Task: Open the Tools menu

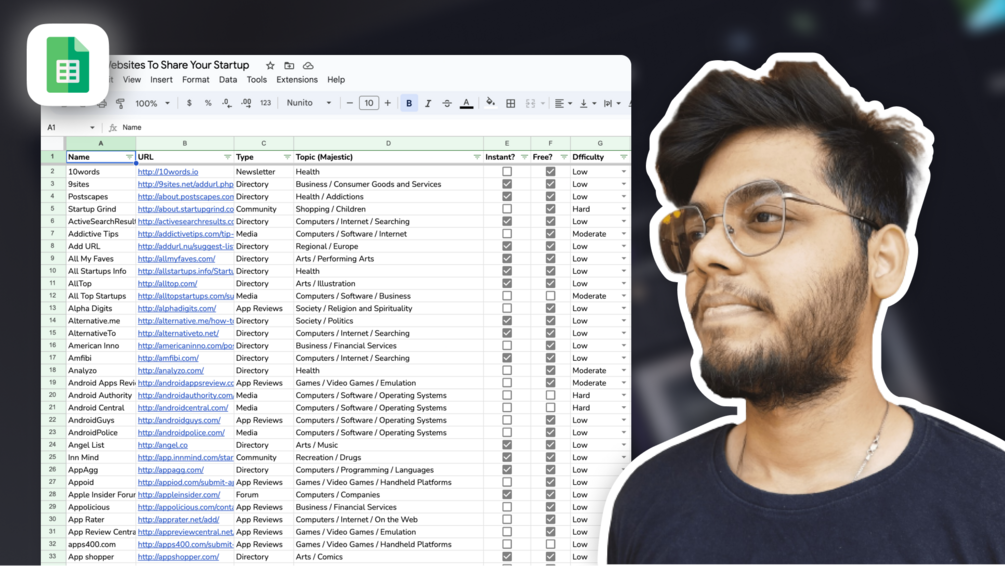Action: click(x=256, y=79)
